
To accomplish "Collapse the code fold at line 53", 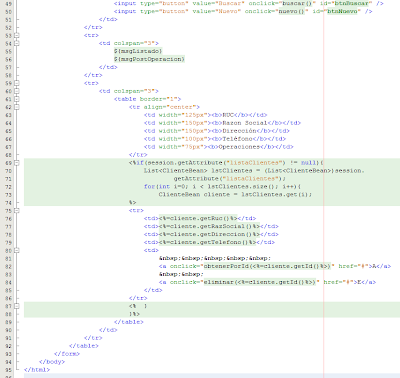I will point(17,35).
